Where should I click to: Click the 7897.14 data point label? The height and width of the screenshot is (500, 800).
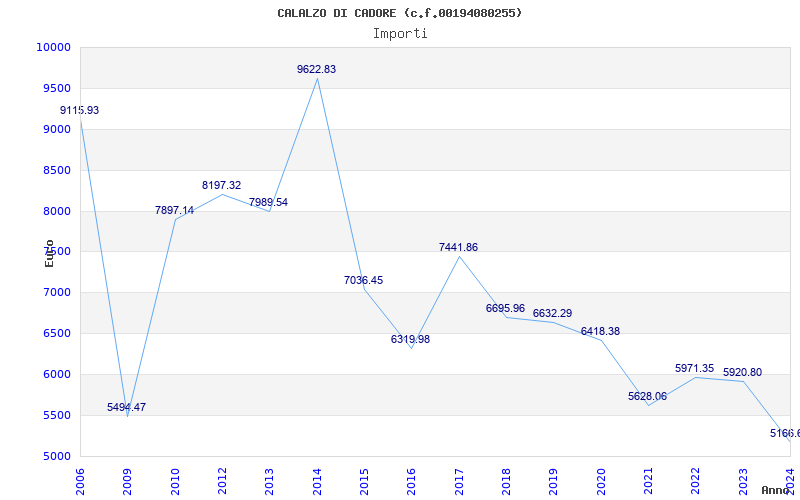click(x=174, y=210)
